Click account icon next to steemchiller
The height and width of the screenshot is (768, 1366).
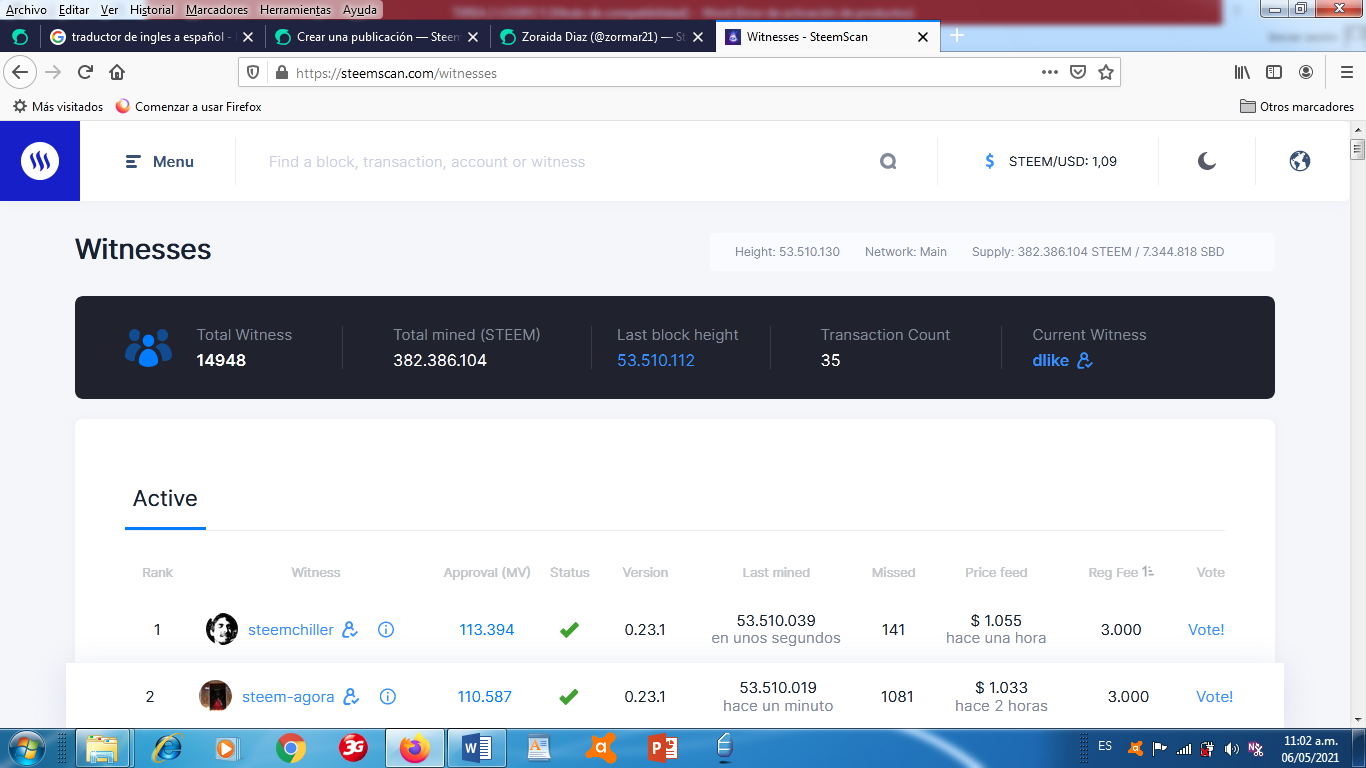coord(350,630)
